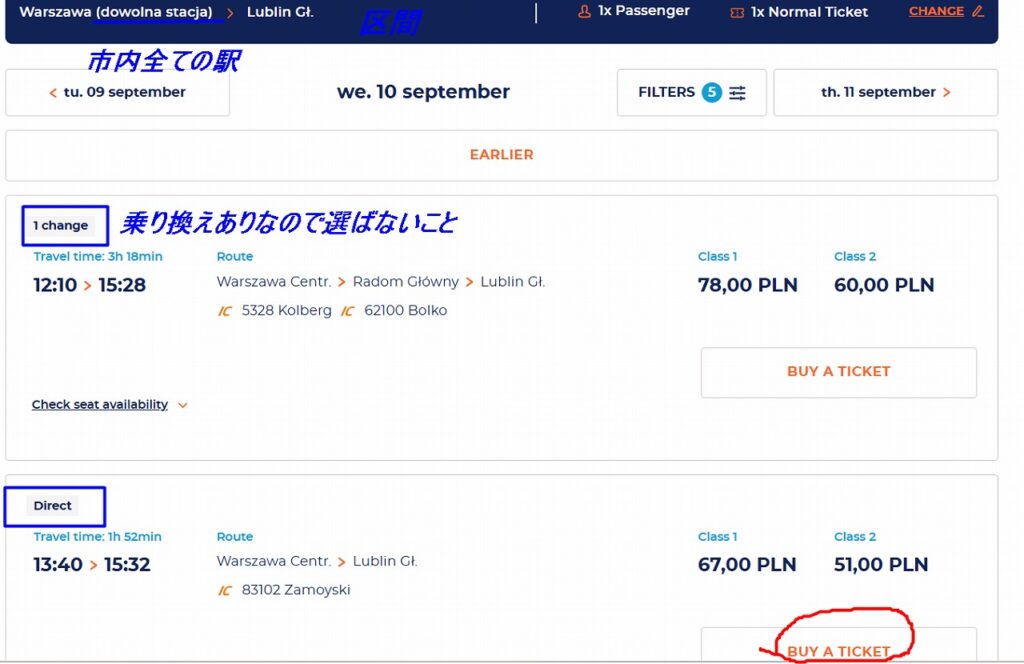Click the passenger icon in the header

[x=584, y=12]
